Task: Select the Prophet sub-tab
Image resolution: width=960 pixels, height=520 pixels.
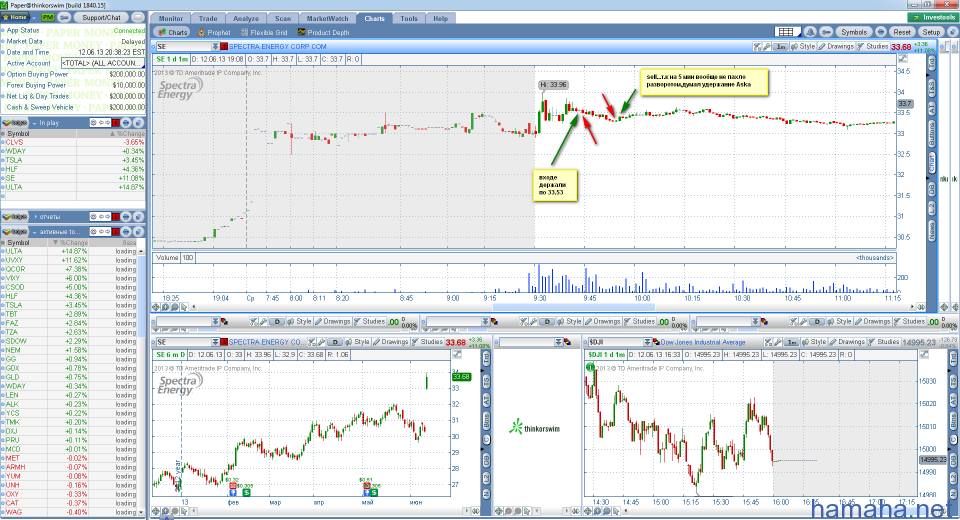Action: [214, 32]
